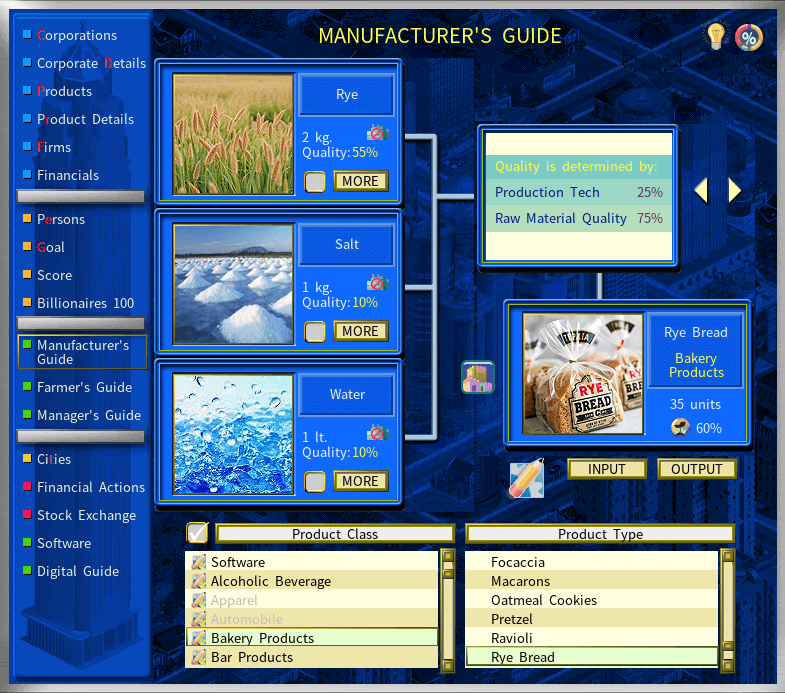Click the Rye Bread quality rating icon
This screenshot has height=693, width=785.
680,428
